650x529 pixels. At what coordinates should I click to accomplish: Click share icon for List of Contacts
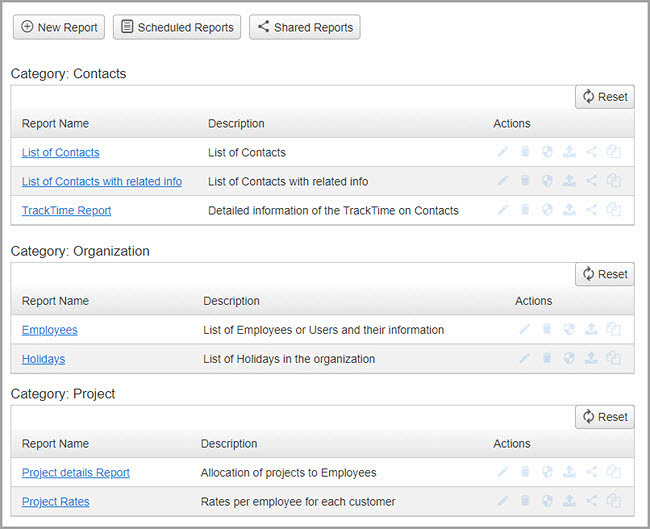[591, 153]
